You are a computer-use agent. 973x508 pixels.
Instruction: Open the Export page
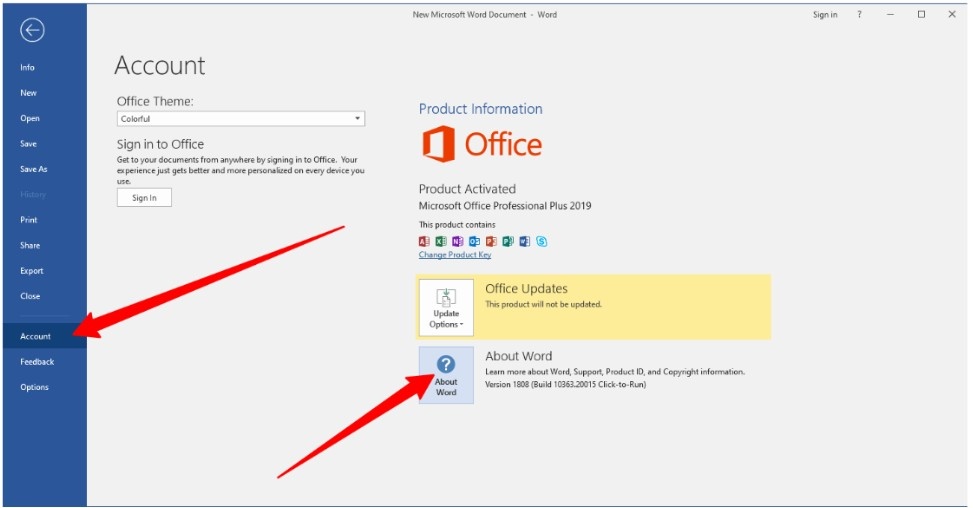coord(32,270)
